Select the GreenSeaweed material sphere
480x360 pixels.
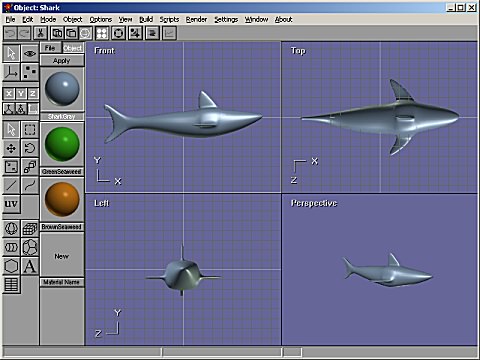tap(62, 144)
